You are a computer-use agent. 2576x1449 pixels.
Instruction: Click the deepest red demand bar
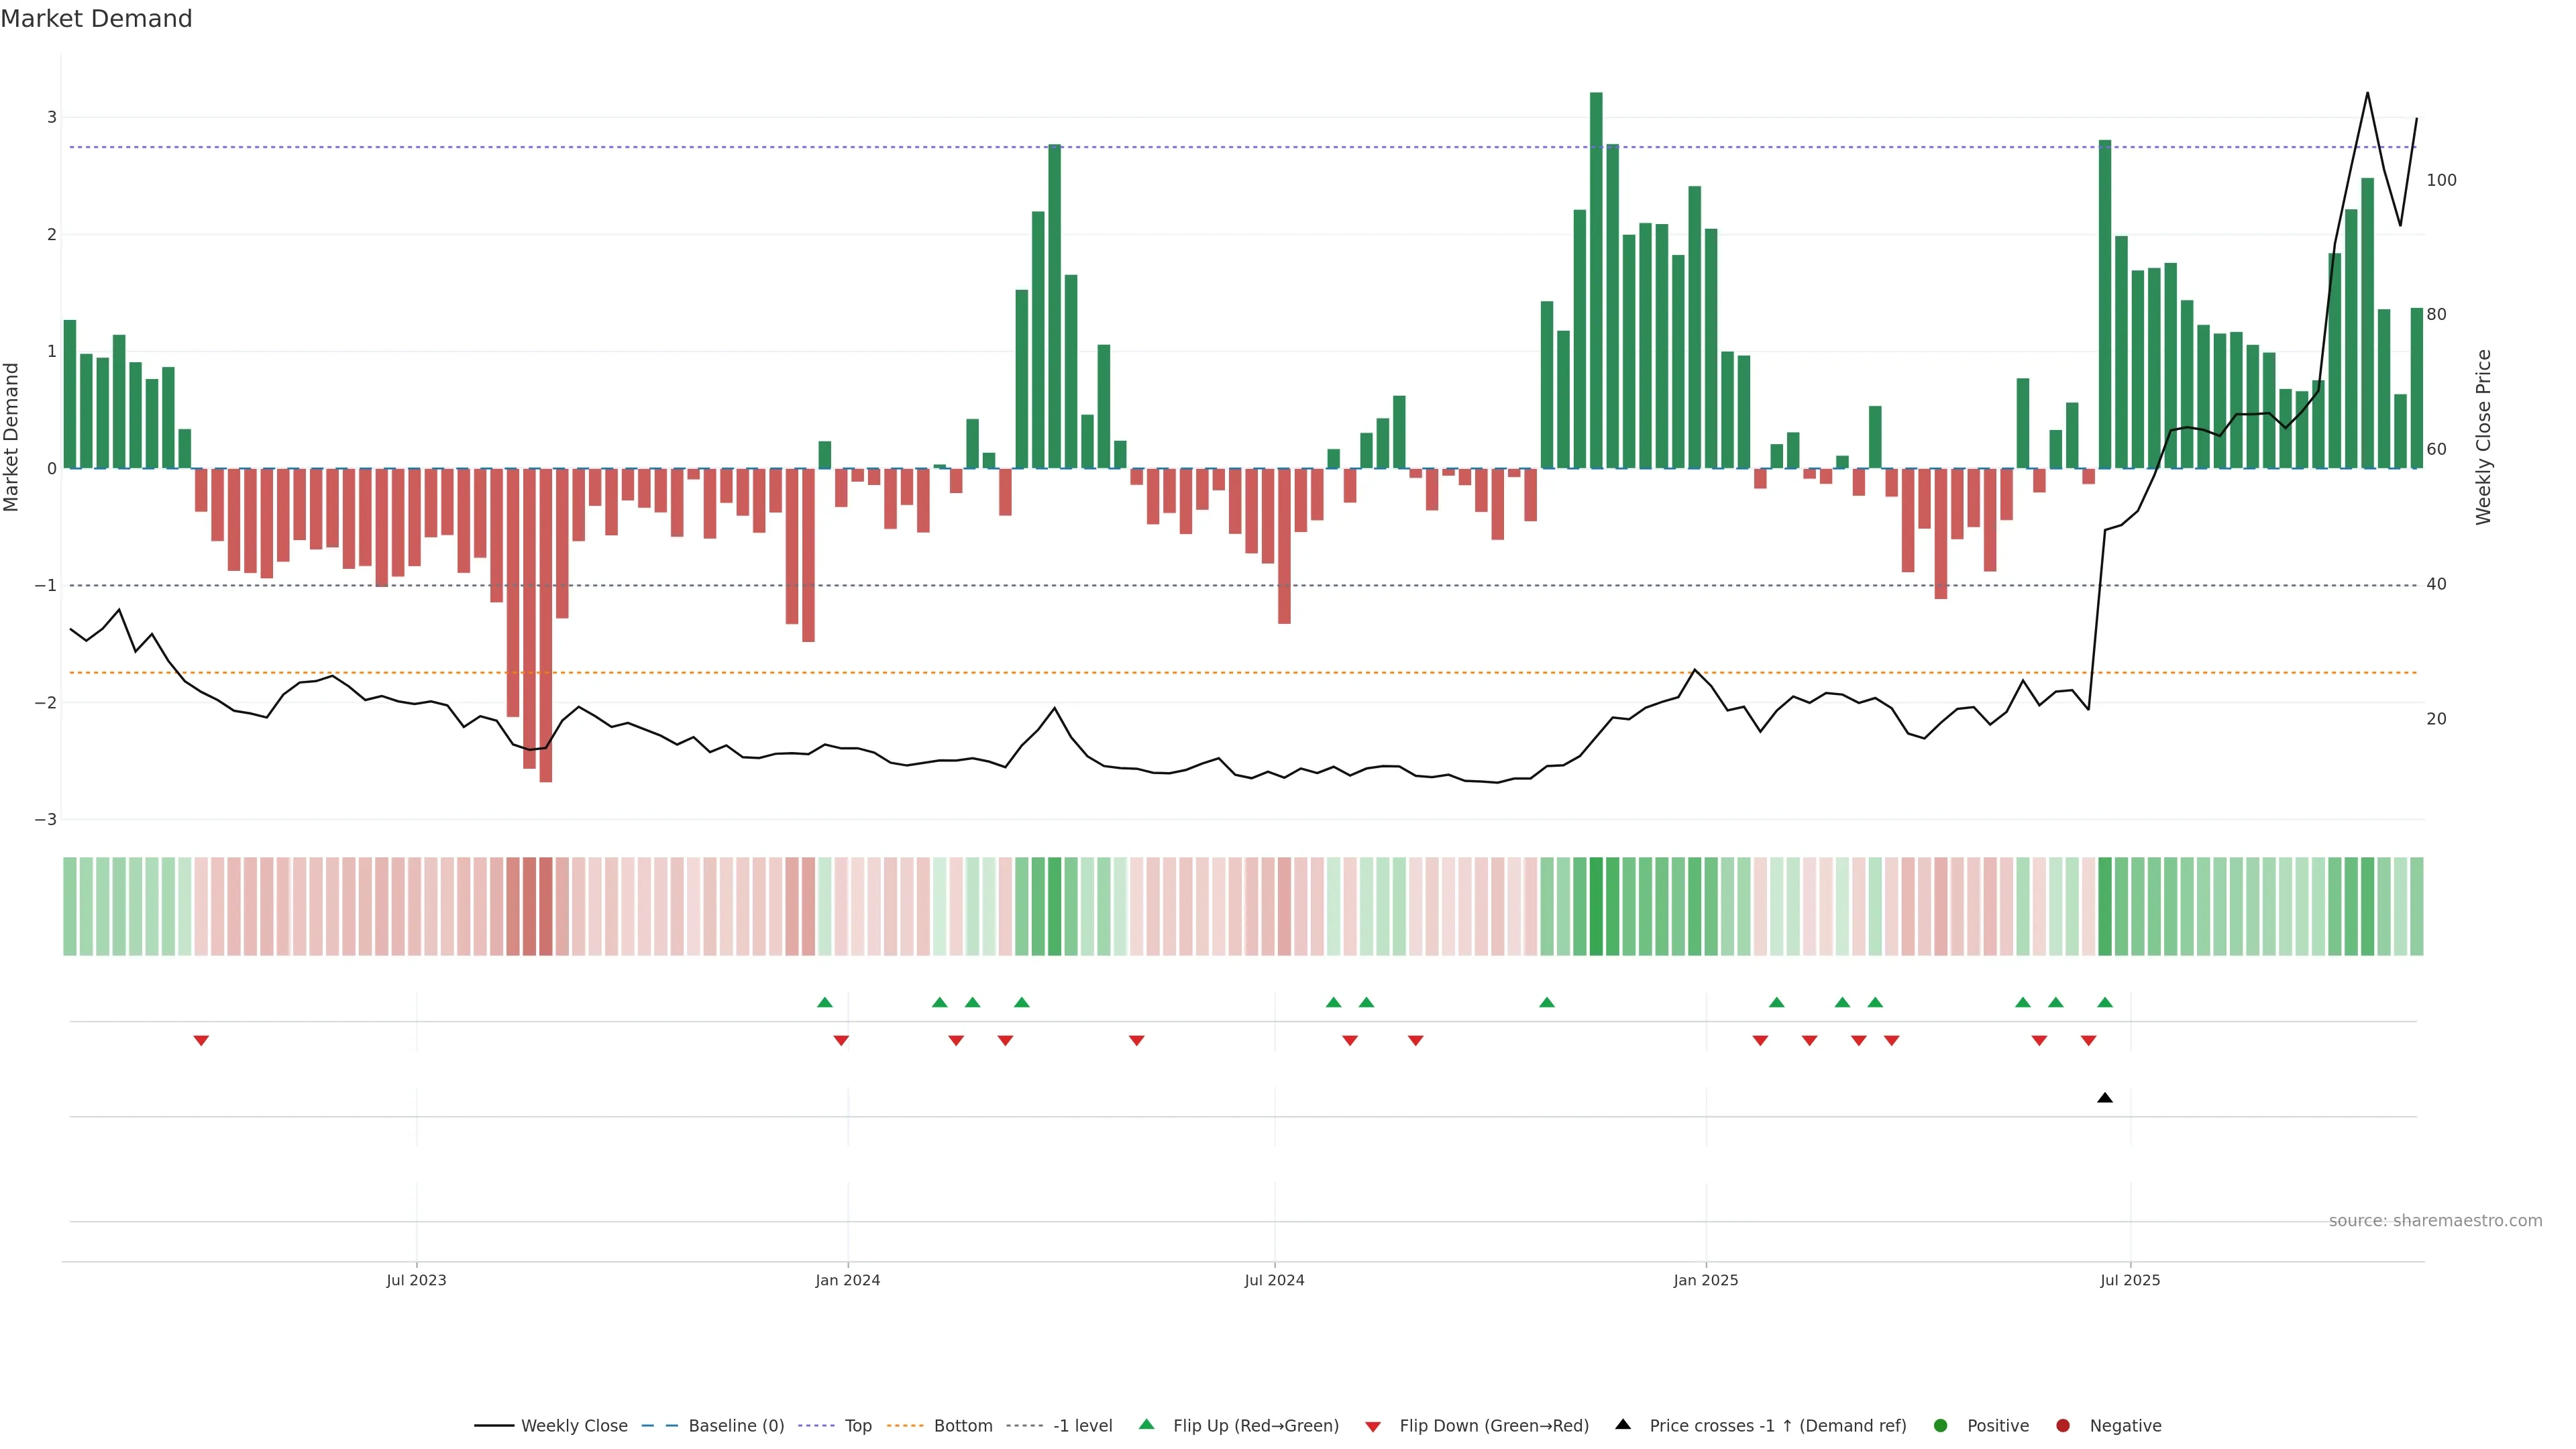(545, 625)
